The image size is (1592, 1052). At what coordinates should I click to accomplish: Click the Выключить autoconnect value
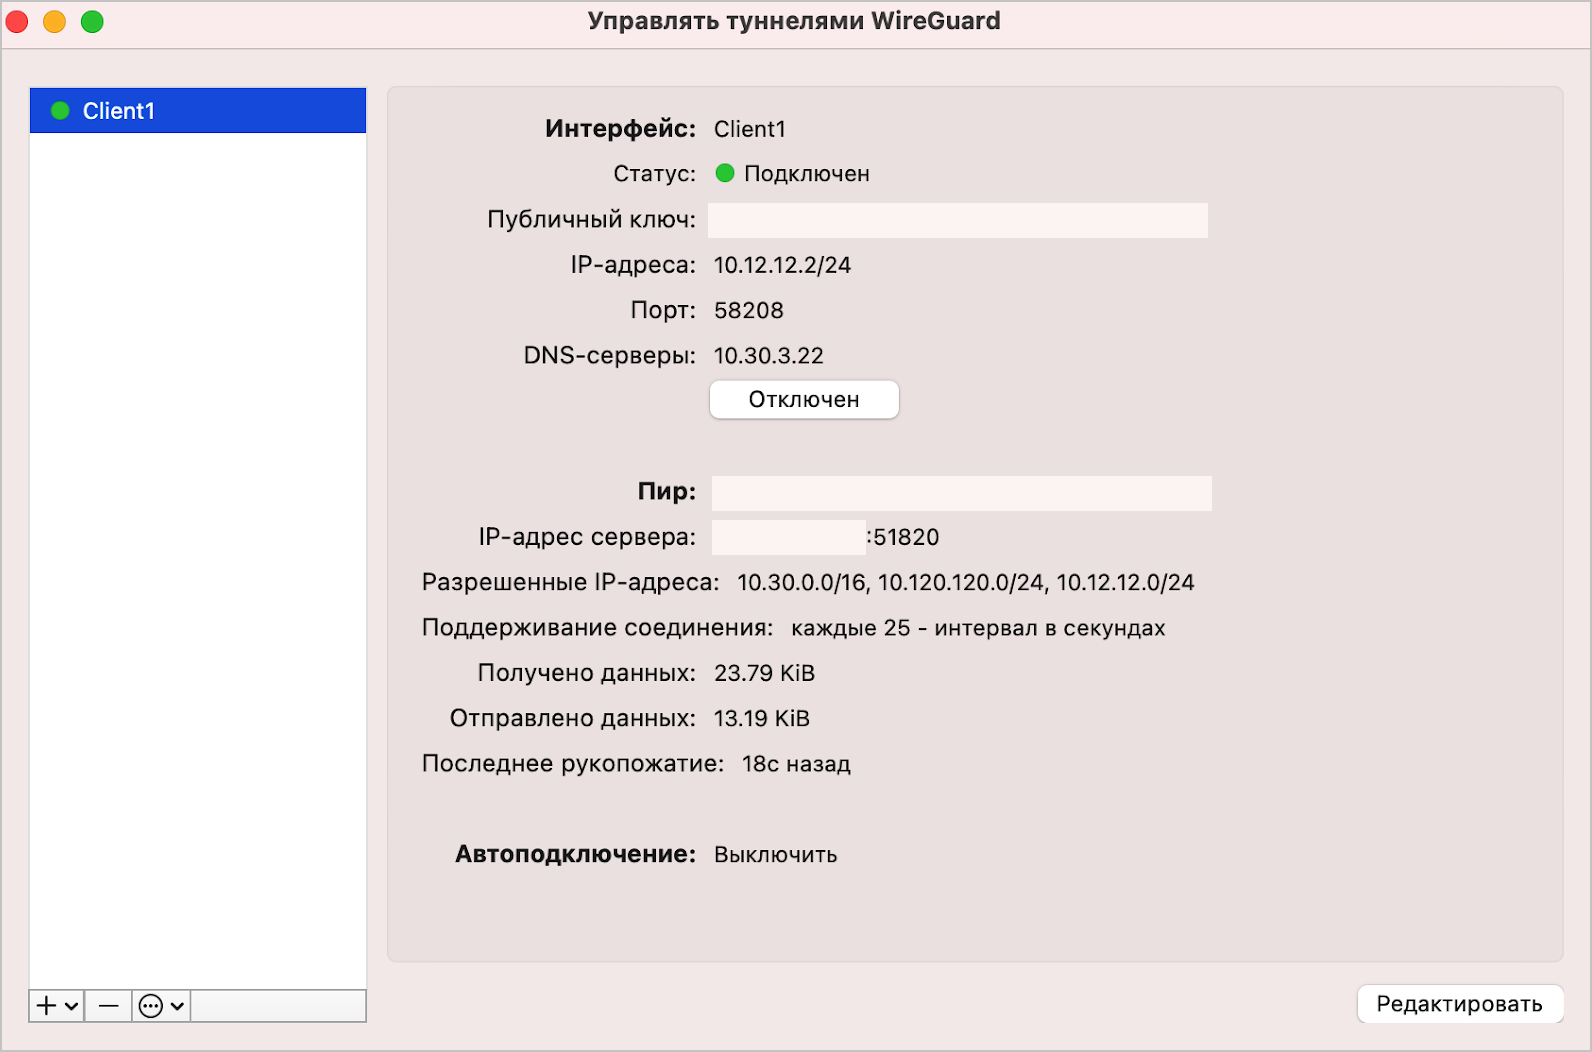coord(775,855)
